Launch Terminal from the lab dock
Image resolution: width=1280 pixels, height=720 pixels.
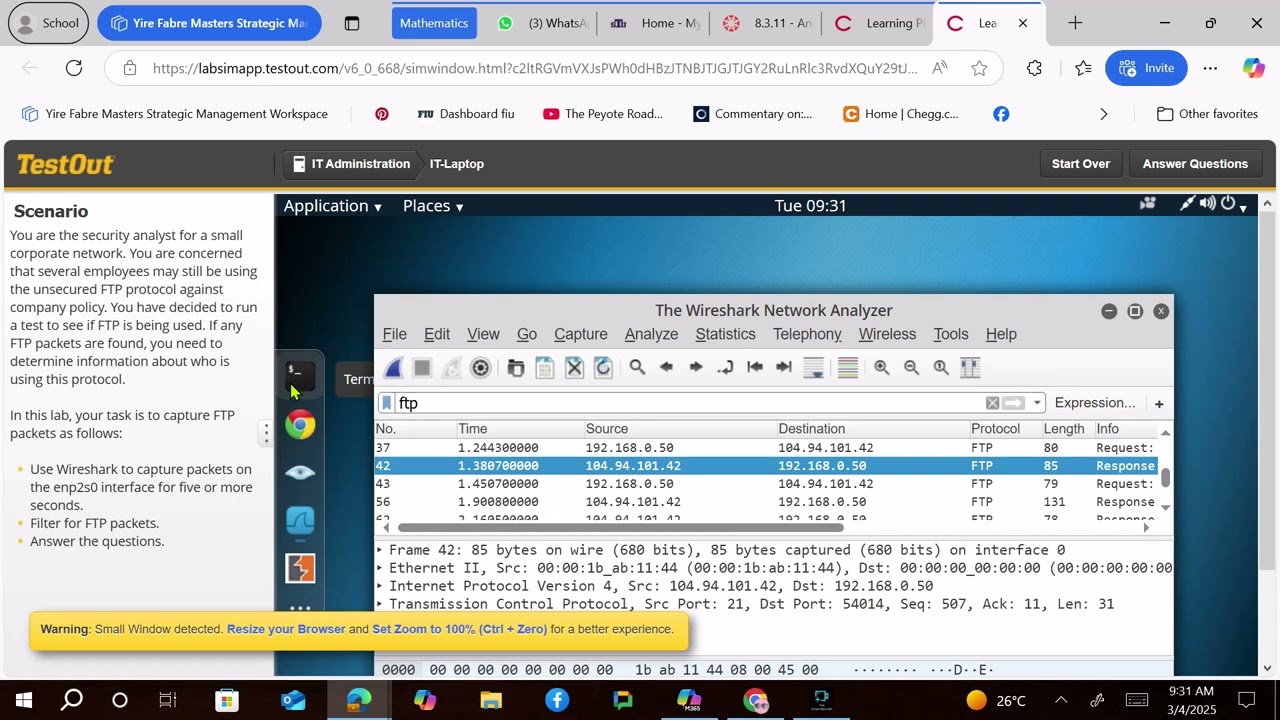(x=300, y=376)
